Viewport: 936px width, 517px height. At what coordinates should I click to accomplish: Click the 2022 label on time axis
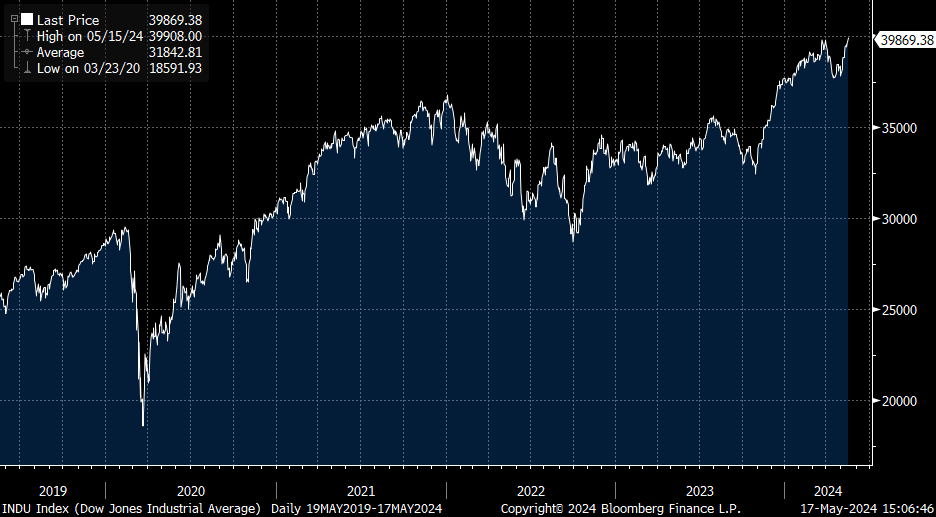[530, 491]
